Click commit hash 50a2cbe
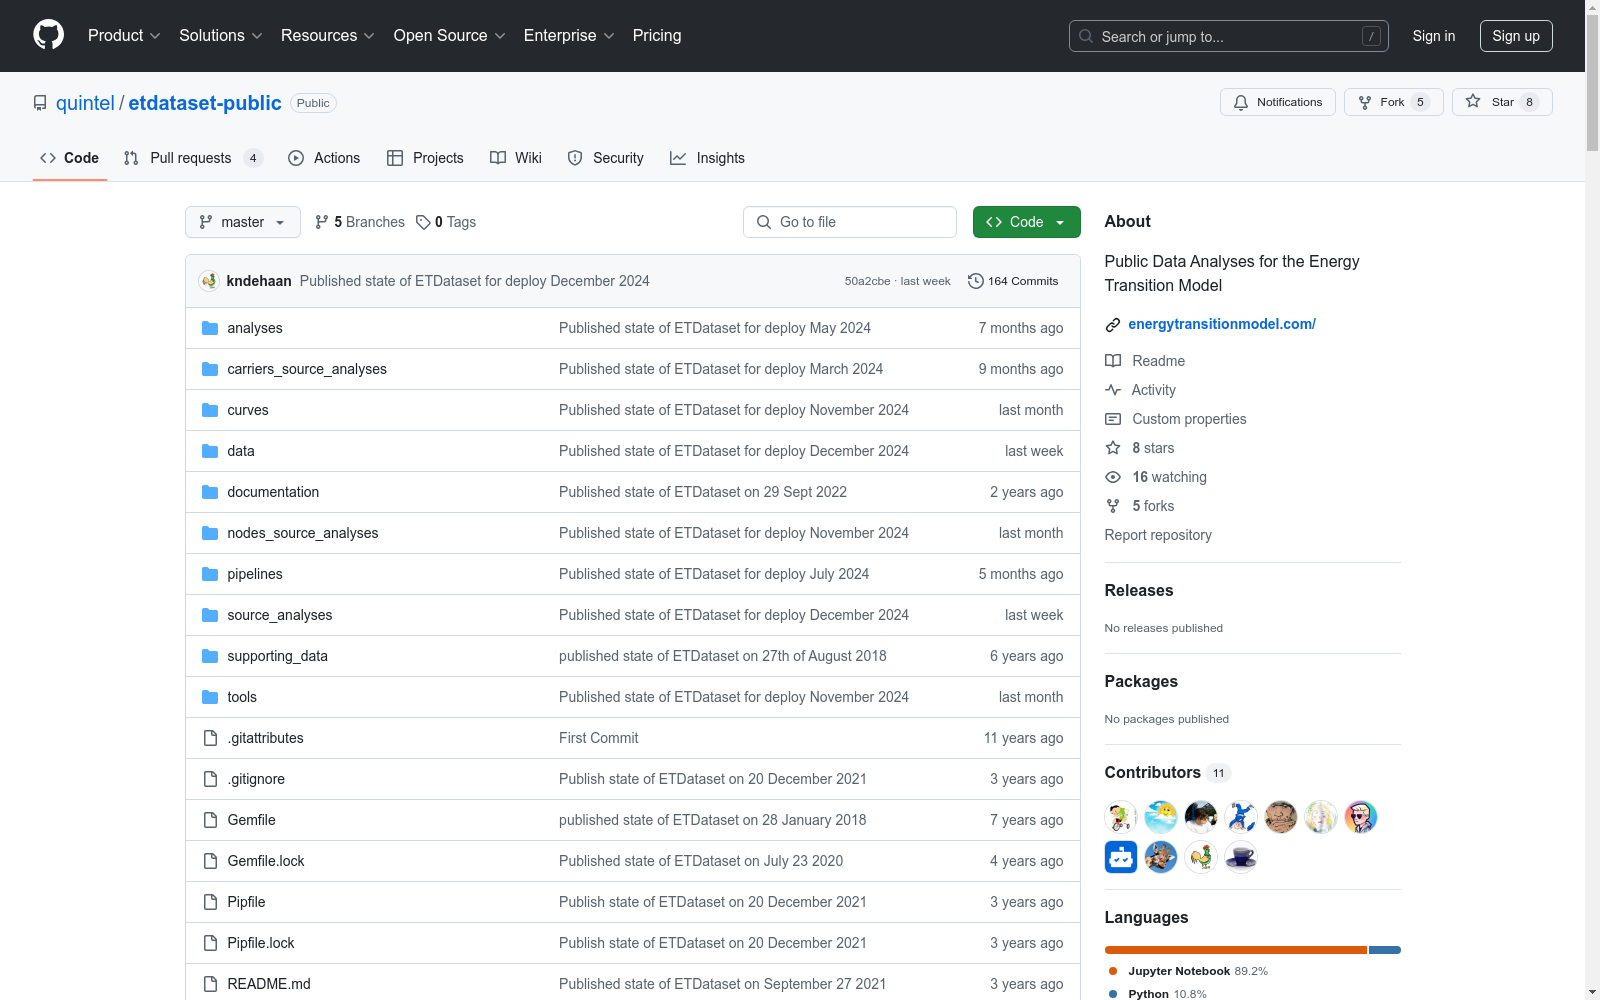 (x=867, y=281)
